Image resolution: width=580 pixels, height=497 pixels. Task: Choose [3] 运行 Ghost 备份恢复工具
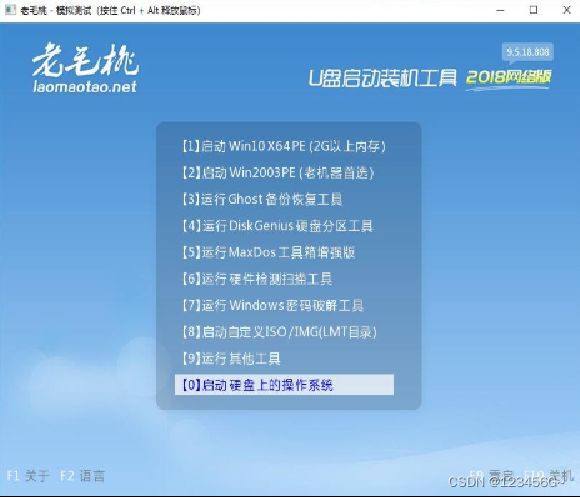[262, 200]
